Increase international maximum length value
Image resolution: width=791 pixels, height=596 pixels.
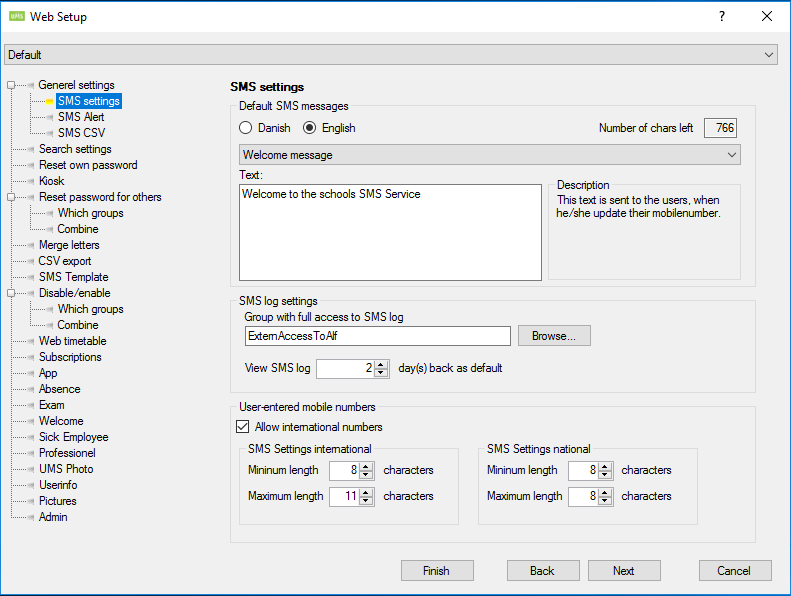tap(366, 492)
